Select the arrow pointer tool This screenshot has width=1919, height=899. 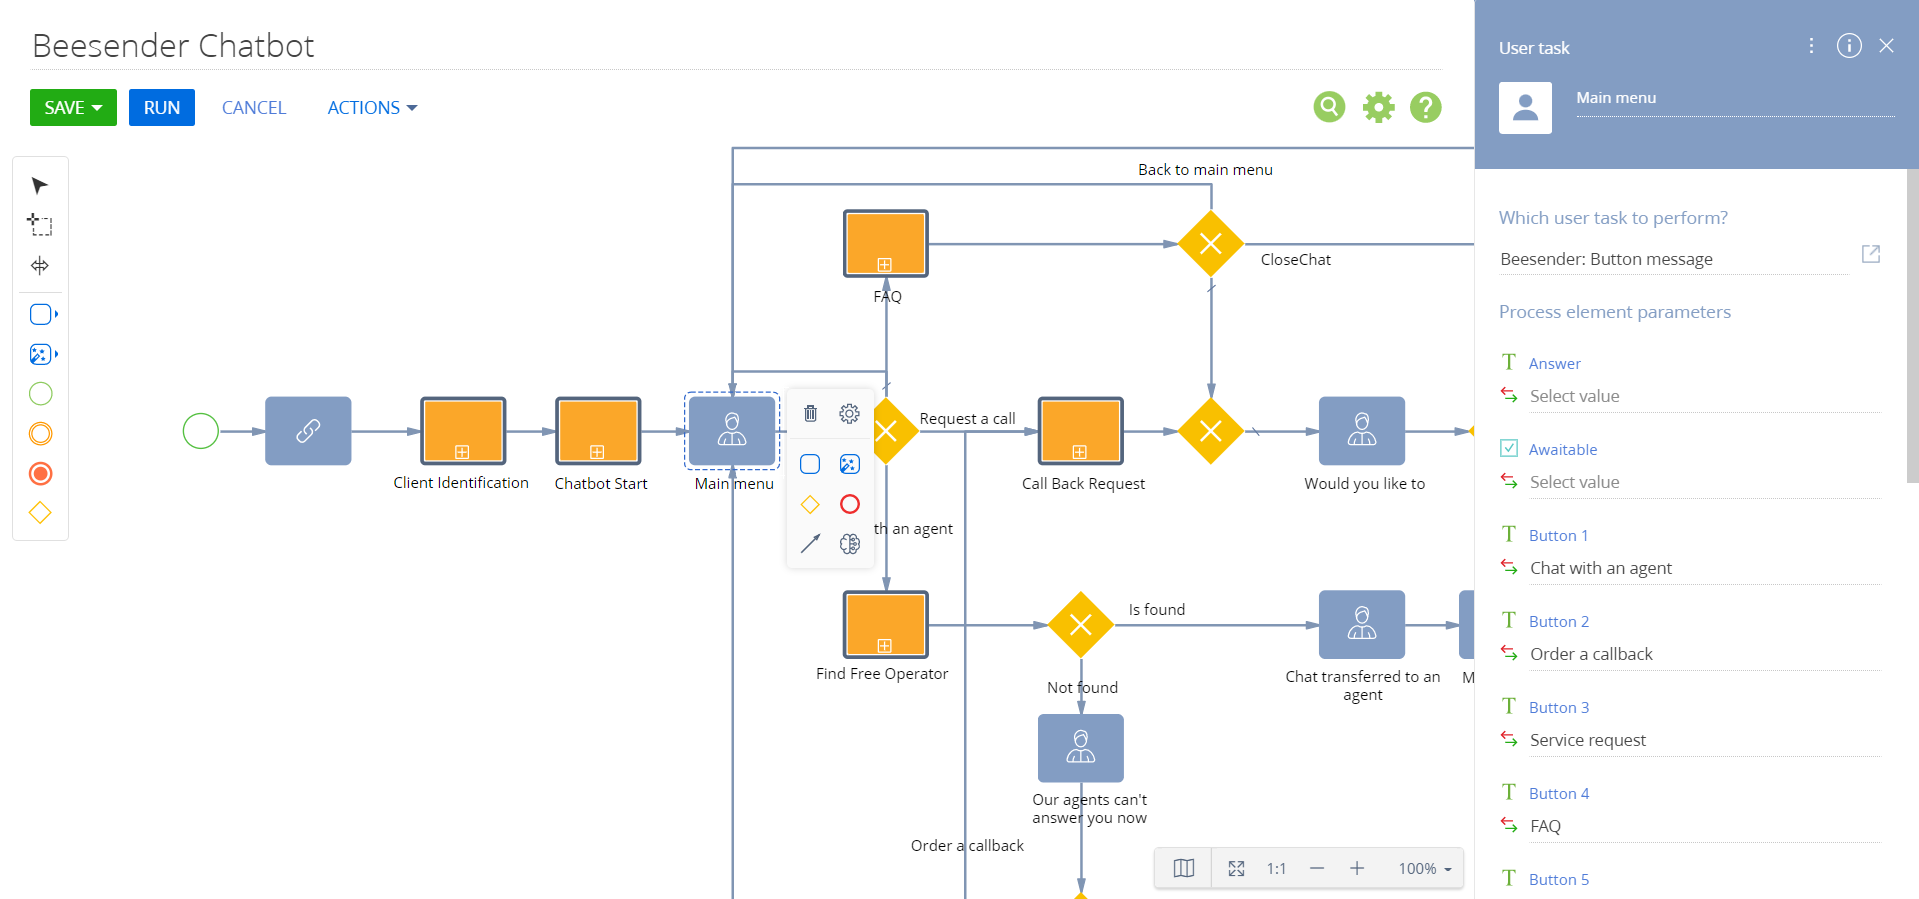[40, 186]
